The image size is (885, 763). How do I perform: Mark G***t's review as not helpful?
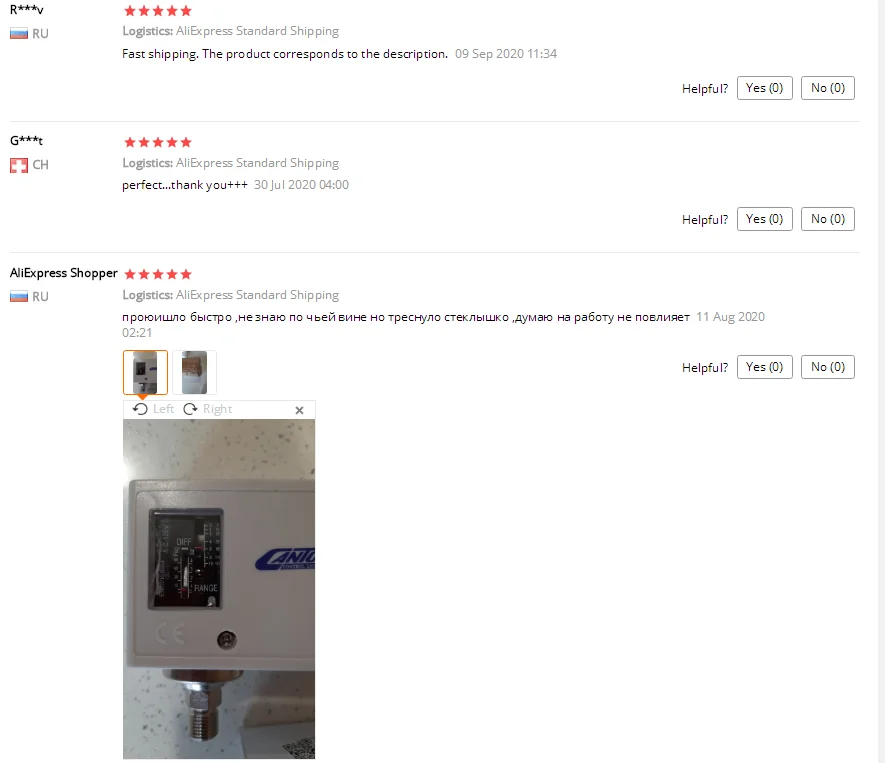(x=827, y=219)
